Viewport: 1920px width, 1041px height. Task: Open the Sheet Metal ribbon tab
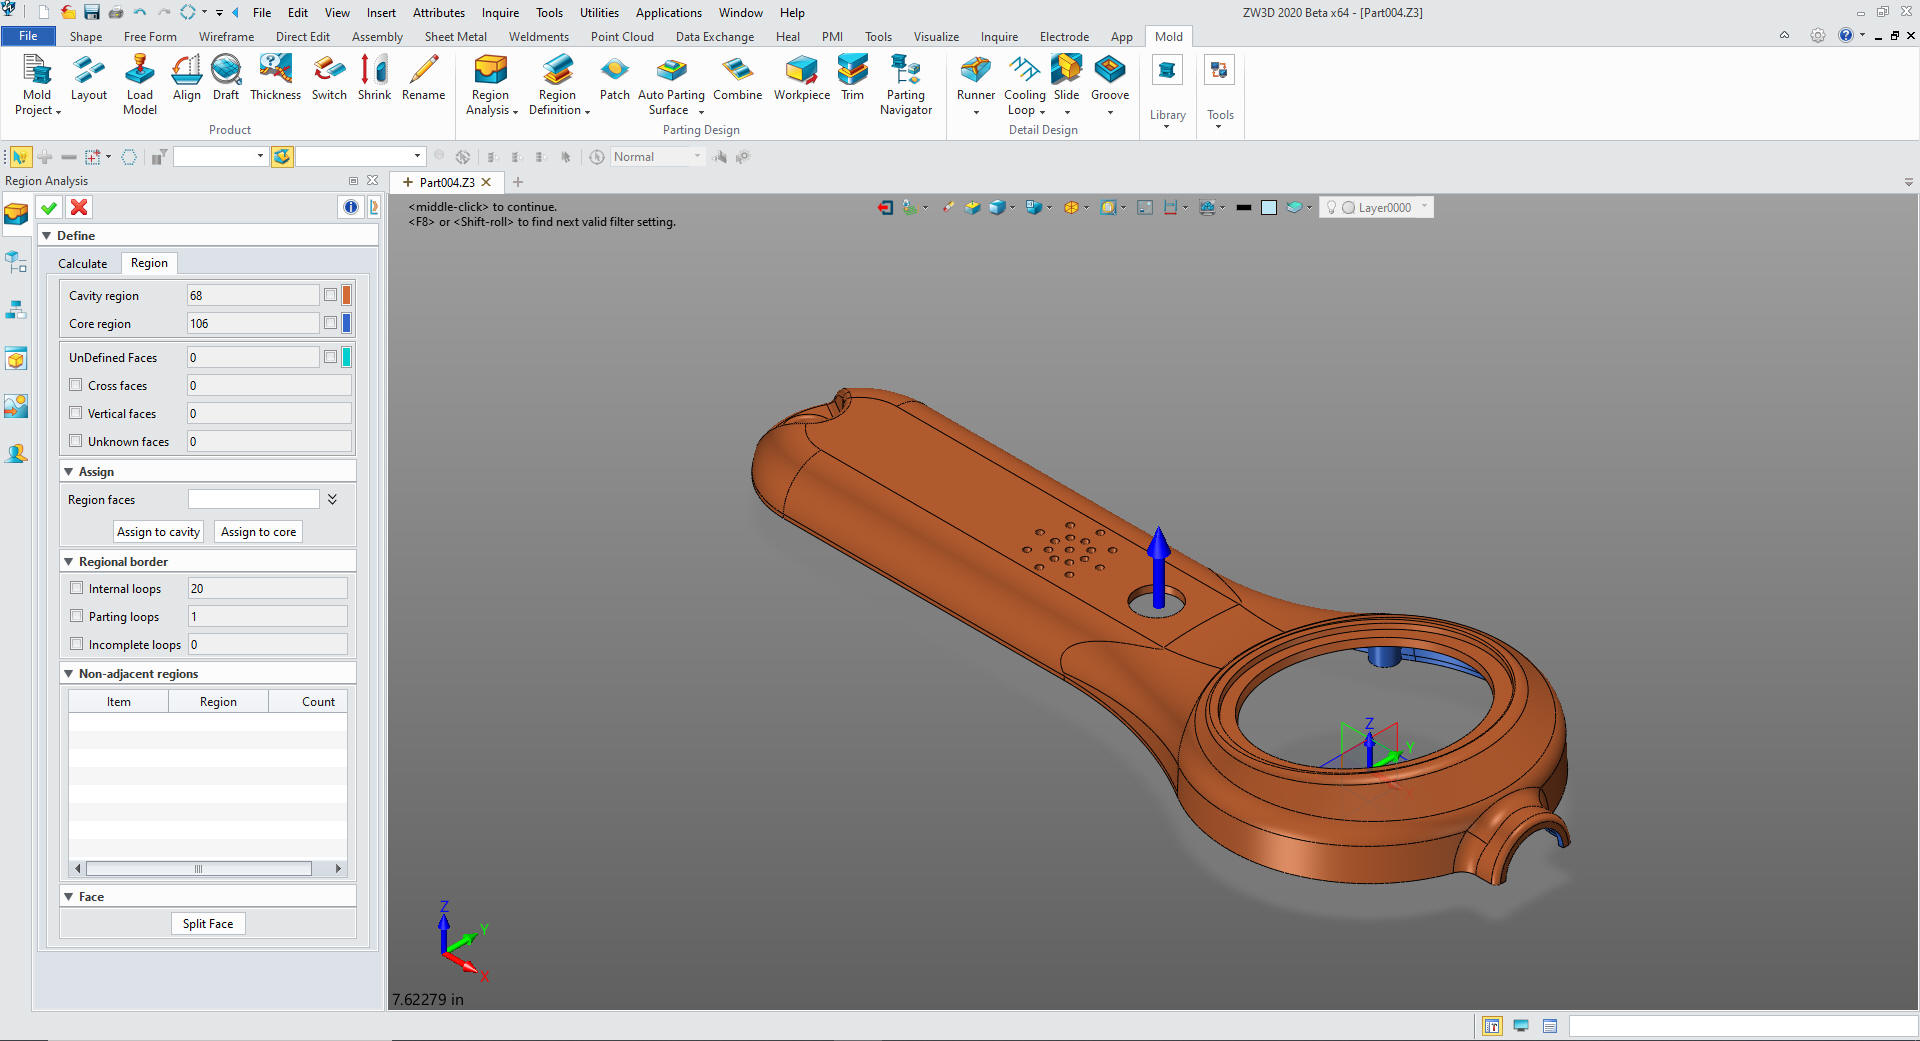(455, 37)
